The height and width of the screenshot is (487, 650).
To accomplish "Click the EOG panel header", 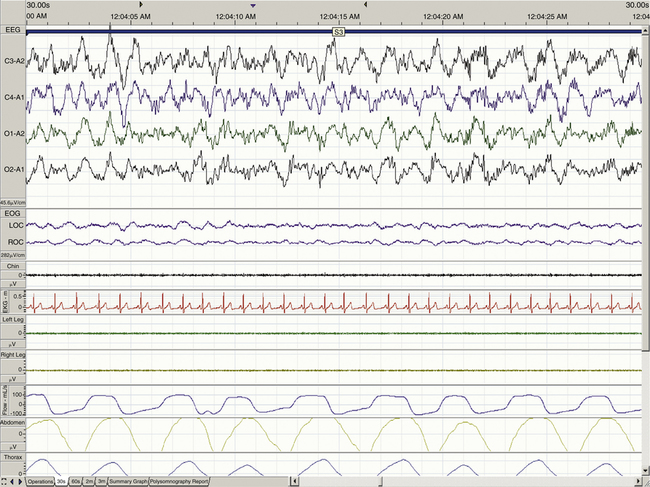I will 12,214.
